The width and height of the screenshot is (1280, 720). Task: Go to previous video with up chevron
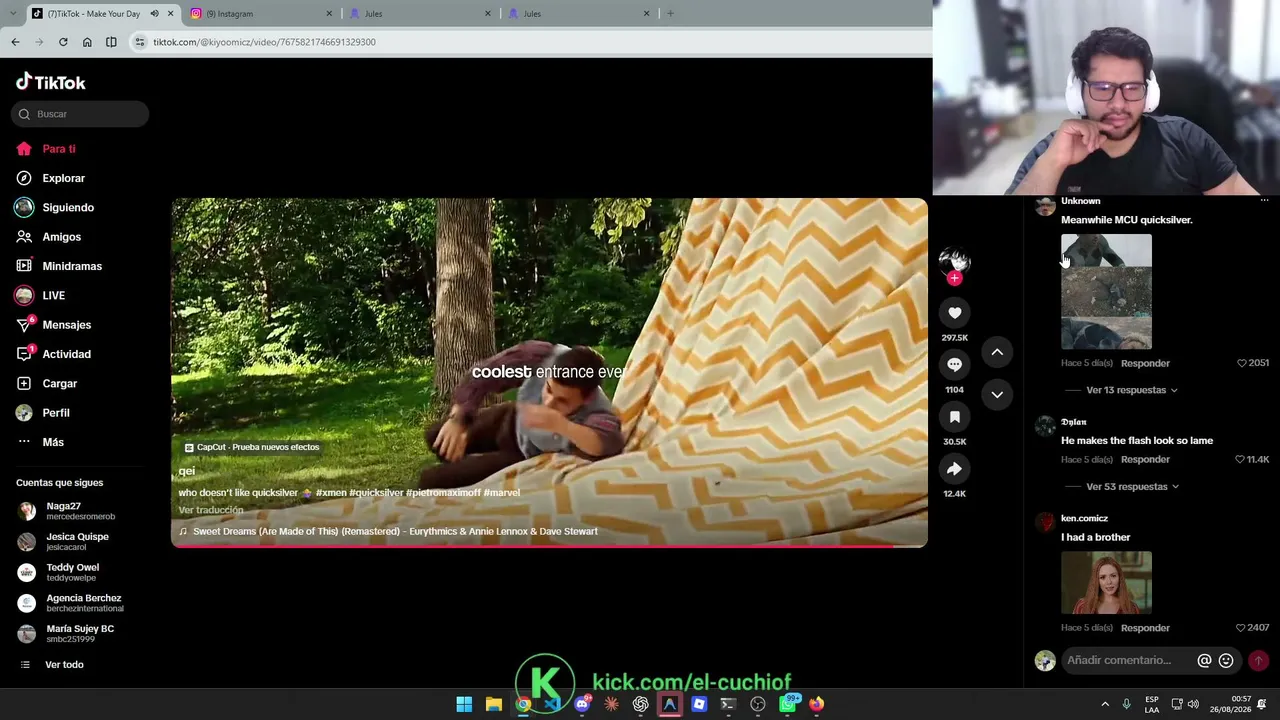tap(997, 352)
